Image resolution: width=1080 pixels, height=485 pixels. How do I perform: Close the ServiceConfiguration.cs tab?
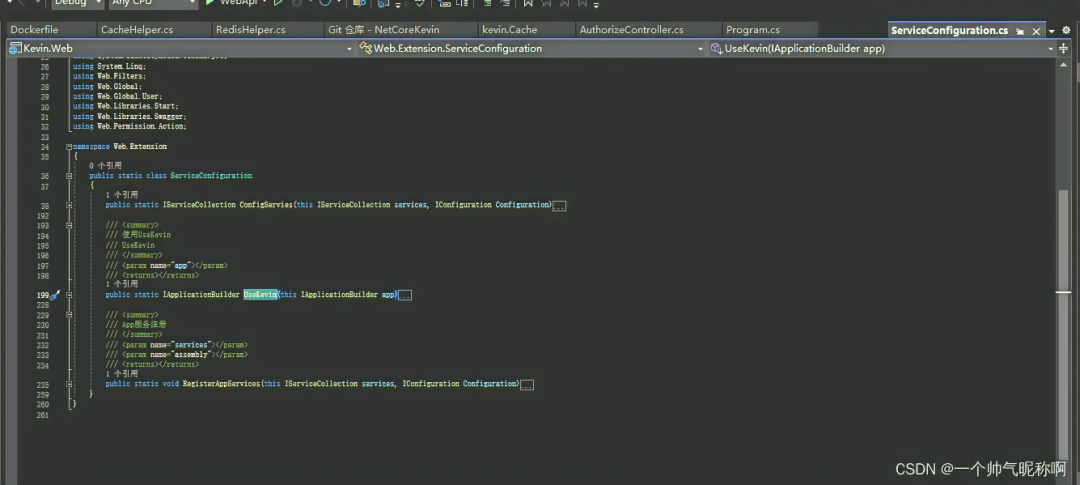(x=1036, y=31)
